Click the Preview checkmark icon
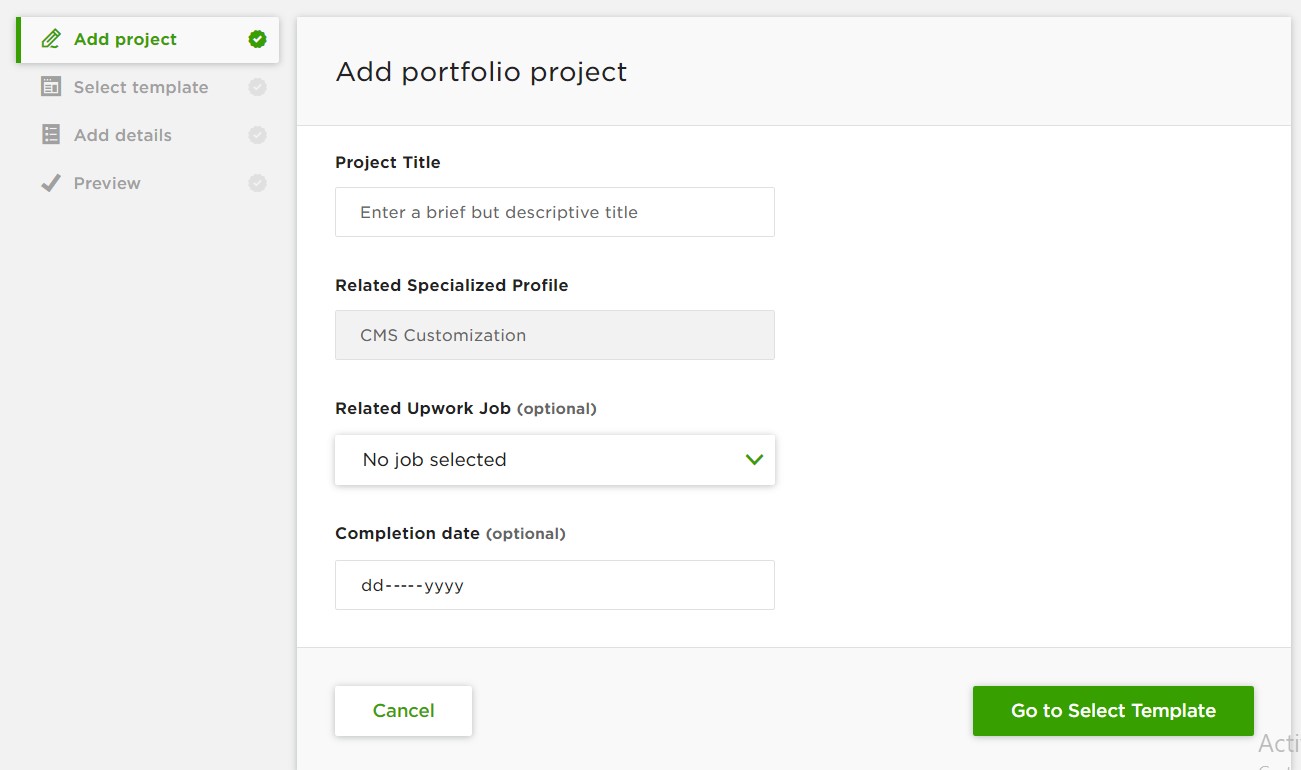The image size is (1301, 770). tap(49, 183)
